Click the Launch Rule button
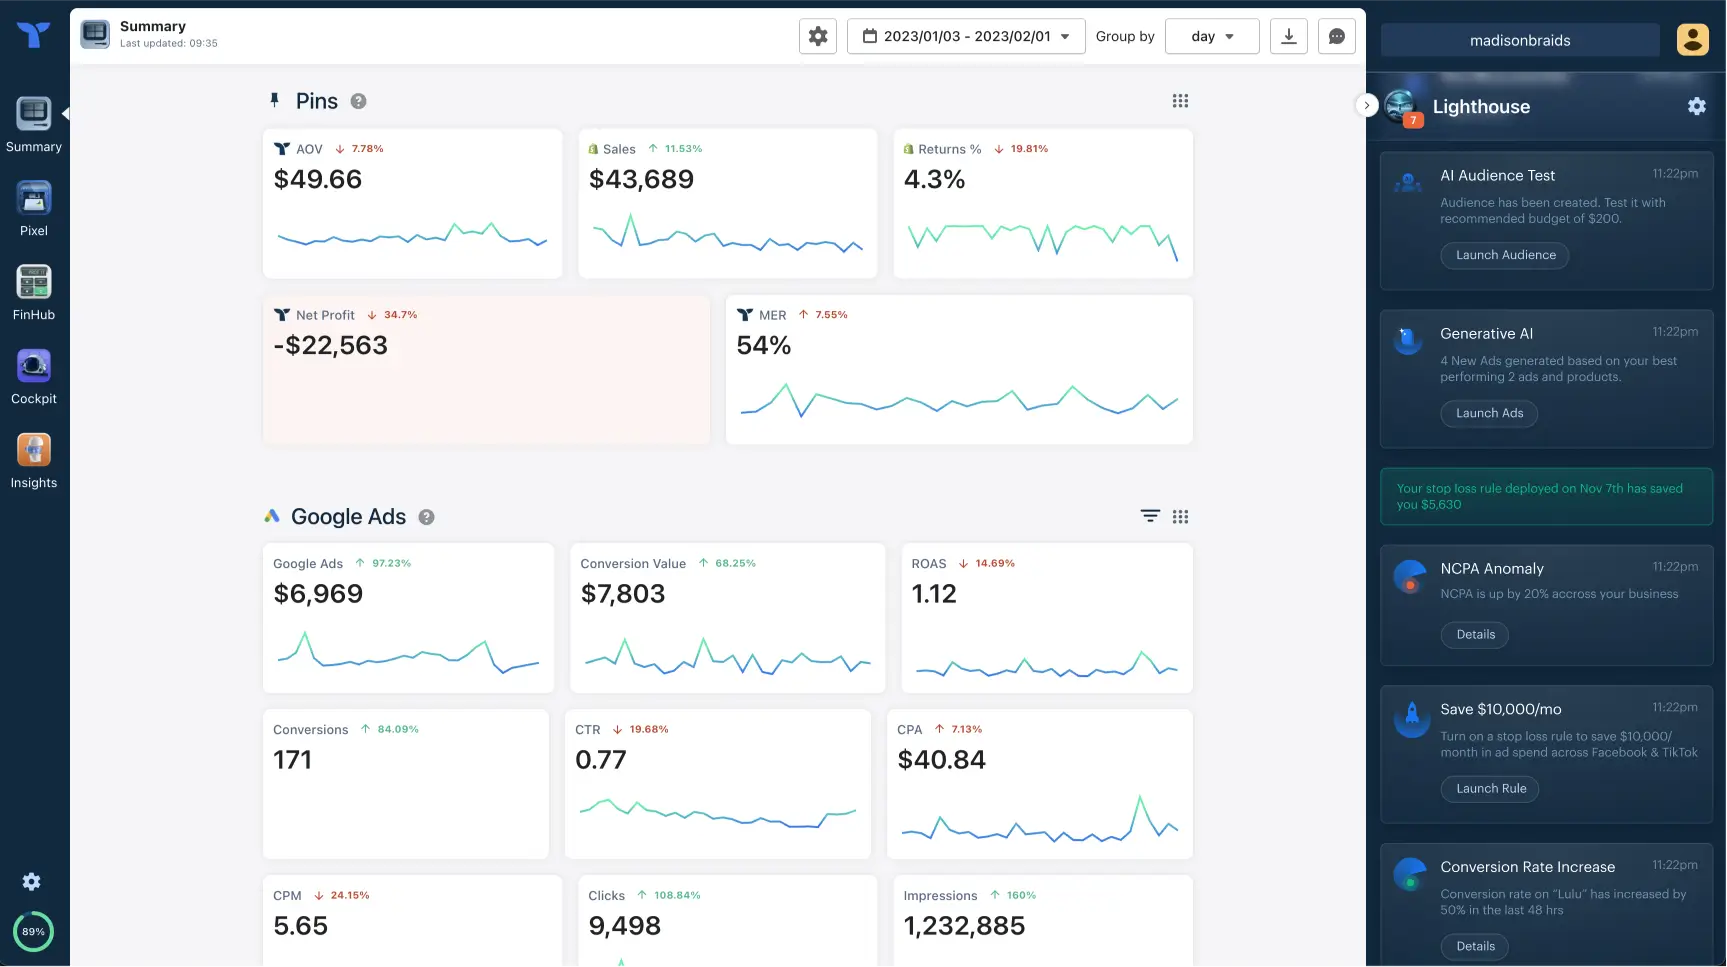 [1490, 789]
